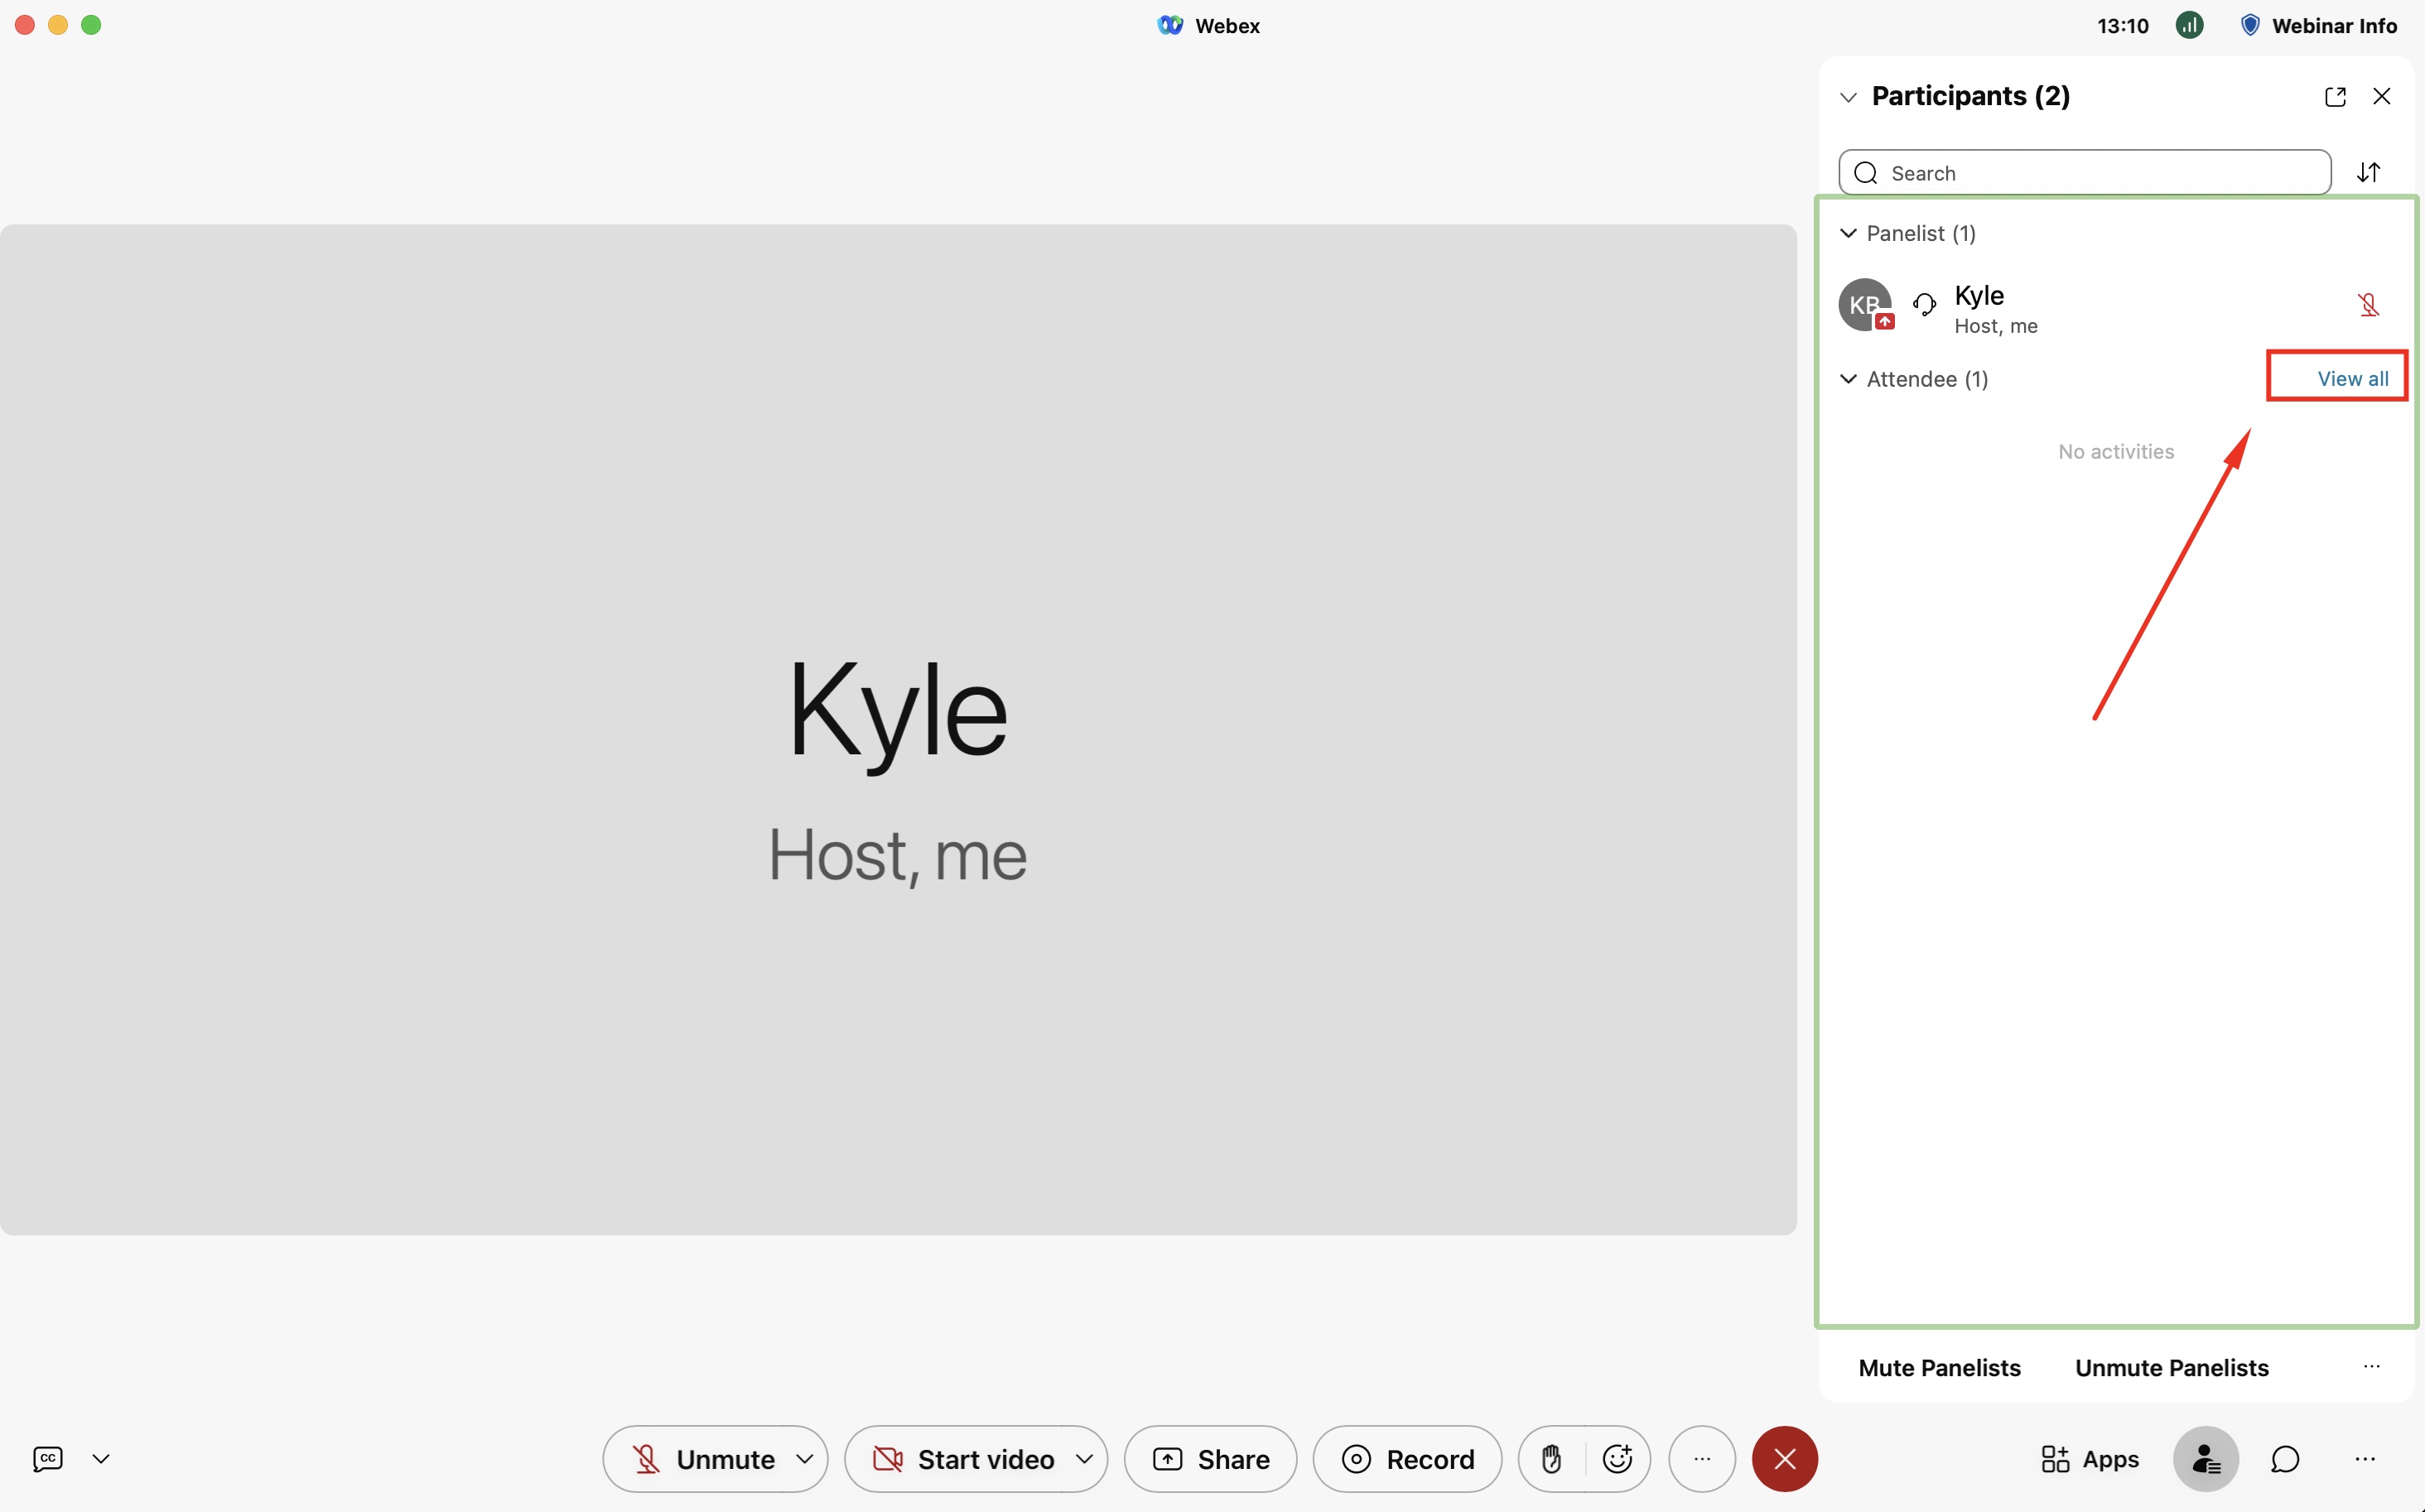This screenshot has height=1512, width=2425.
Task: Collapse the Panelist section
Action: [x=1848, y=233]
